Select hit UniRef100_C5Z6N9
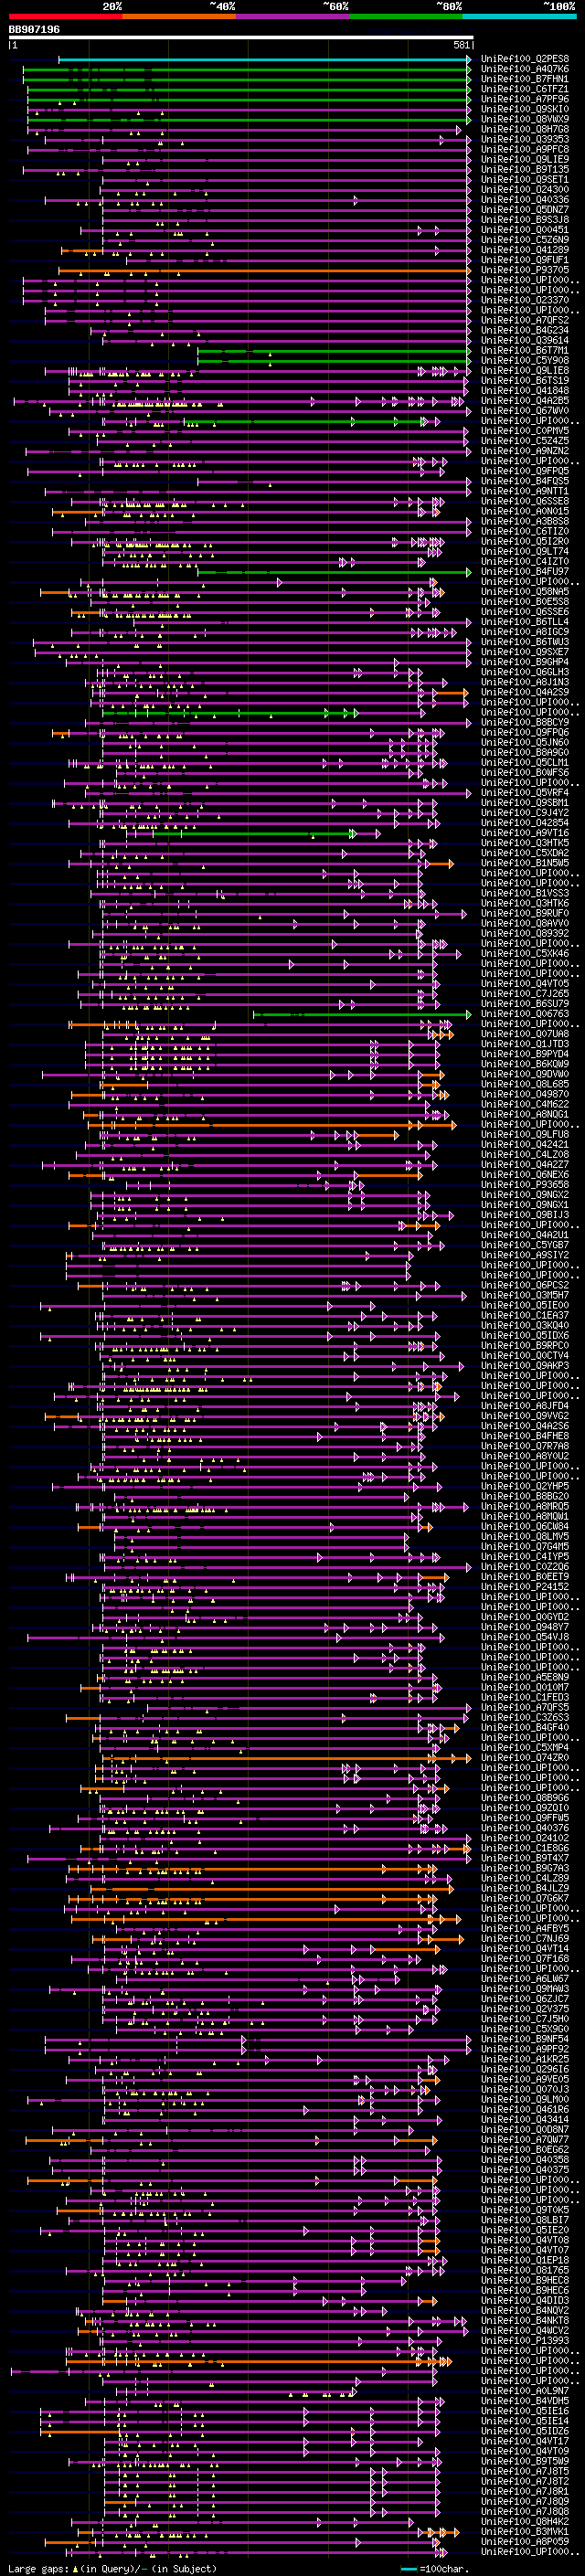 click(524, 240)
